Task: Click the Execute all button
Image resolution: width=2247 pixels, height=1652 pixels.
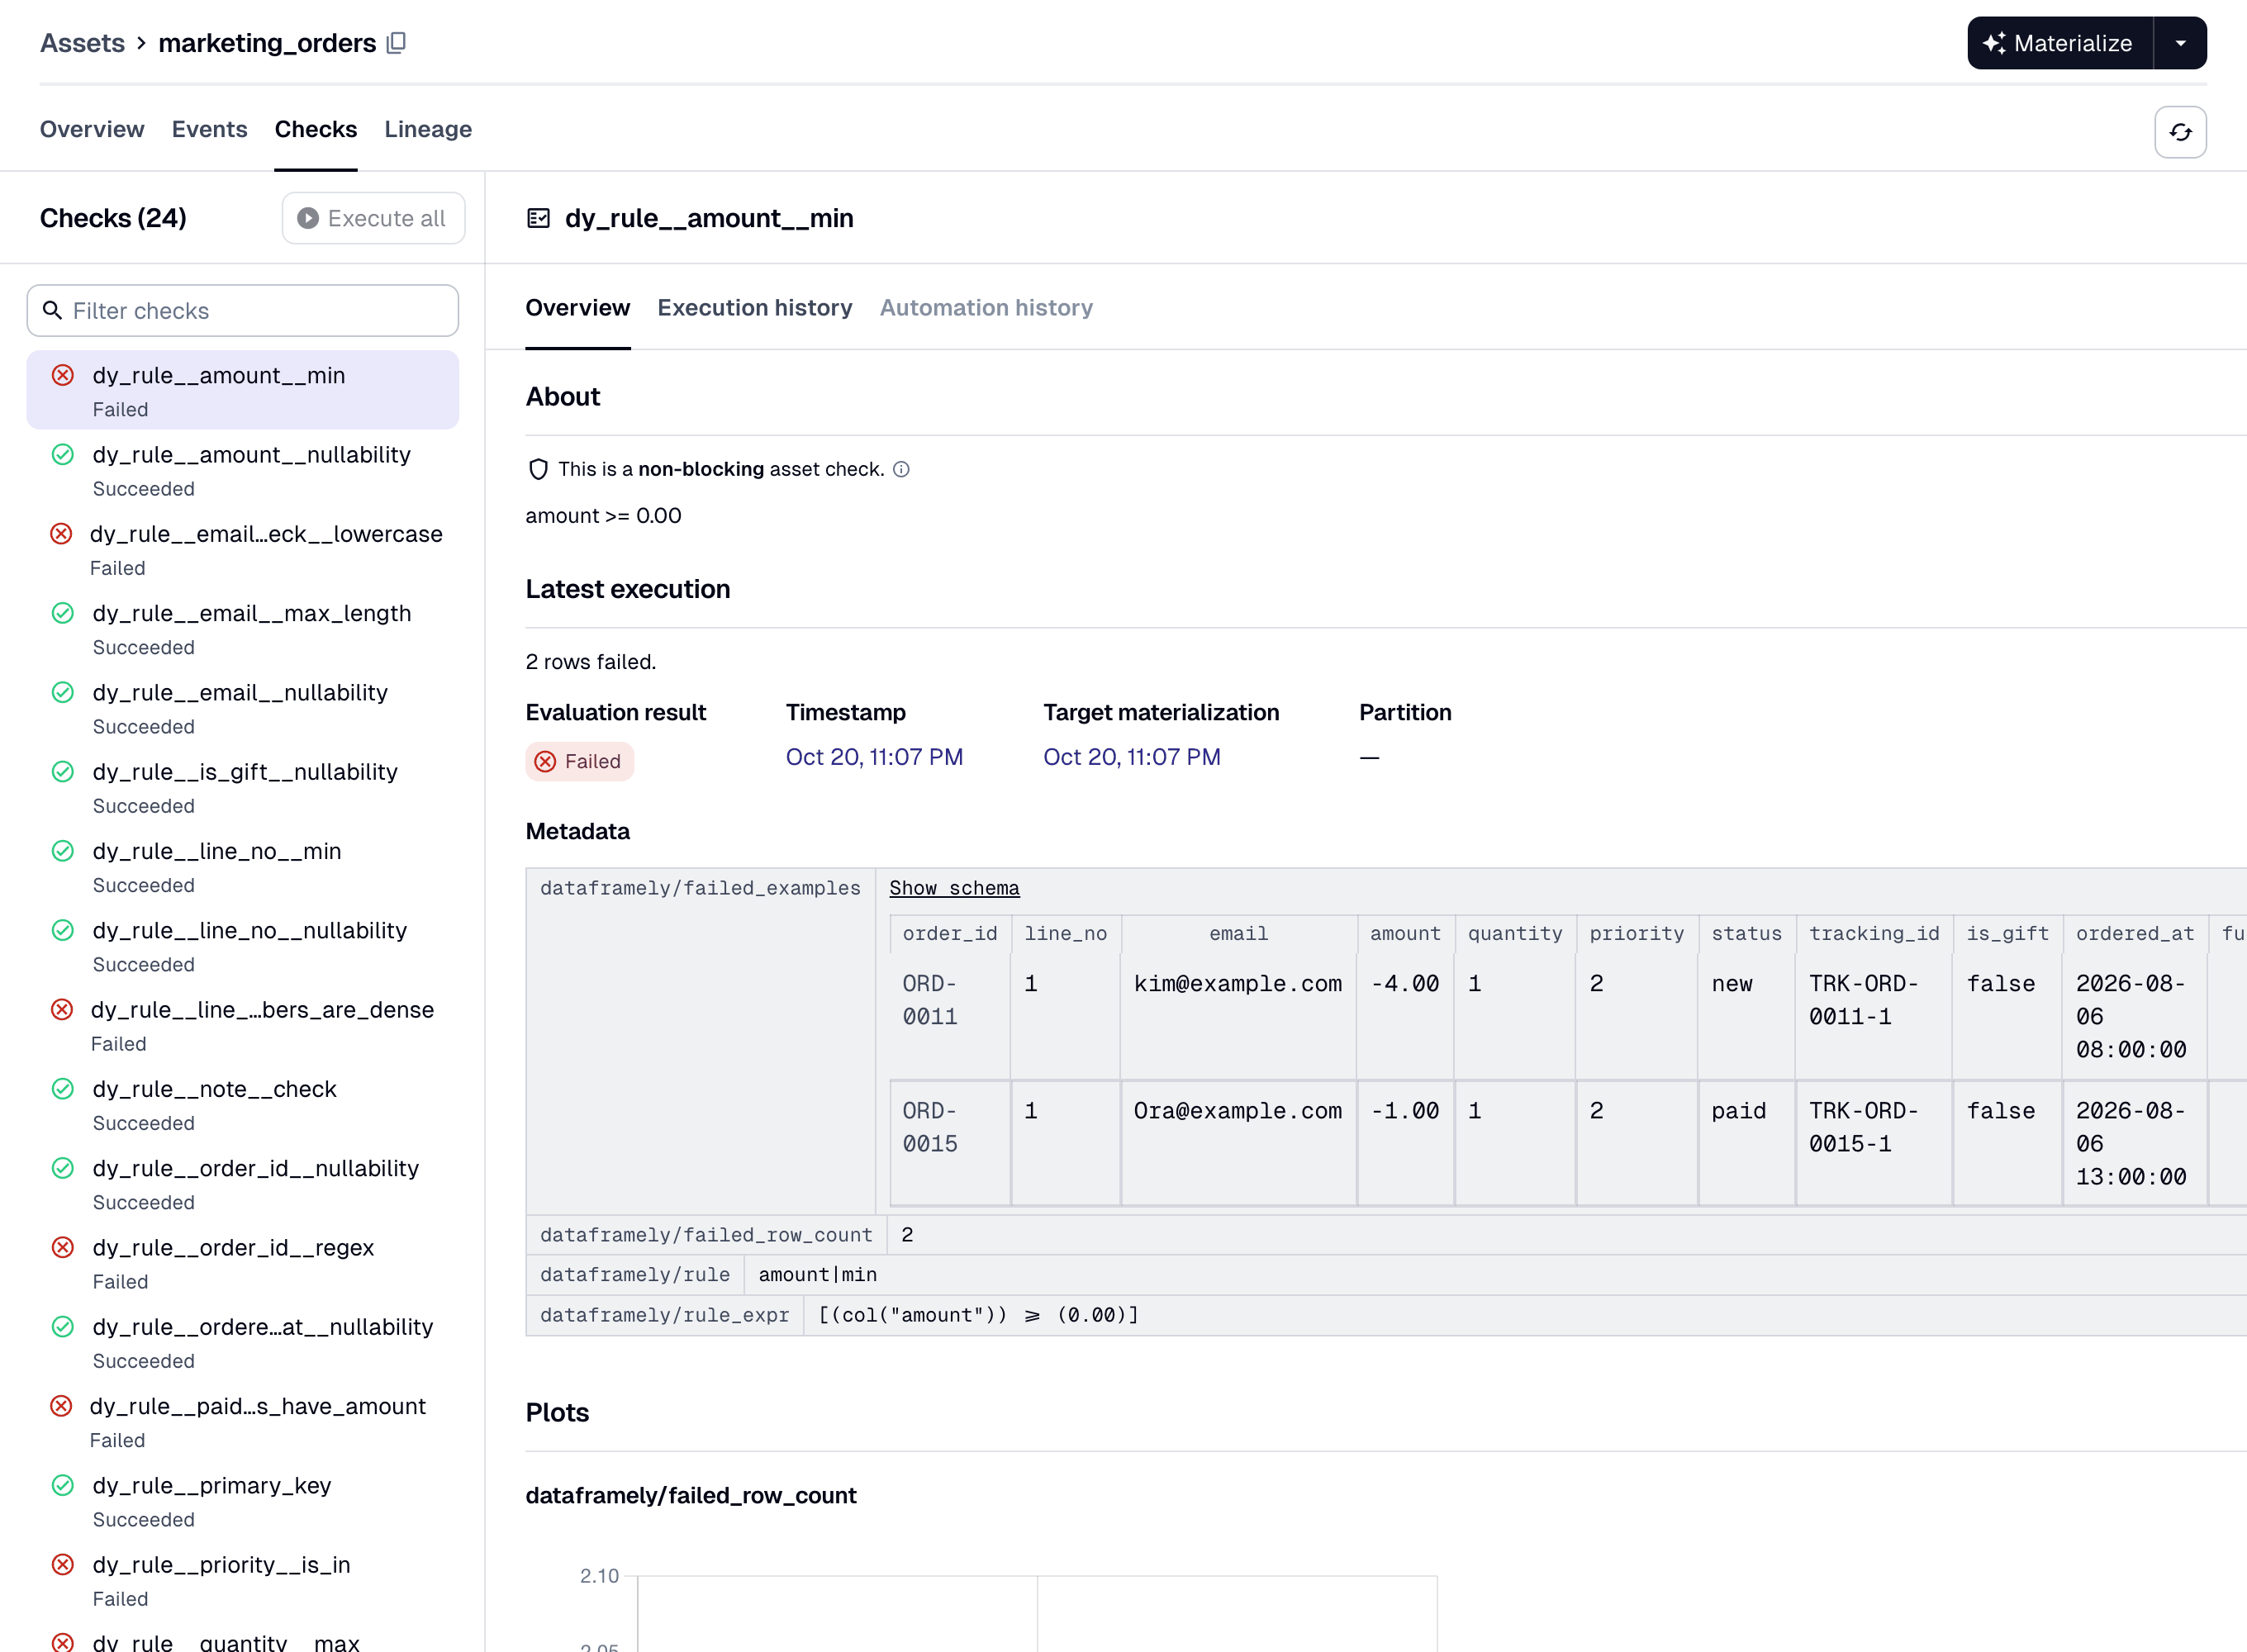Action: tap(373, 218)
